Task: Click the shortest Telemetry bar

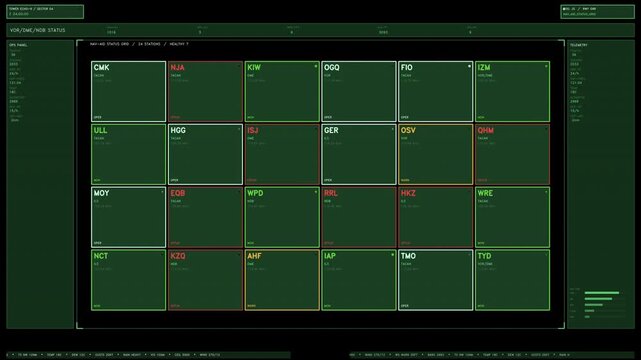Action: pyautogui.click(x=587, y=317)
